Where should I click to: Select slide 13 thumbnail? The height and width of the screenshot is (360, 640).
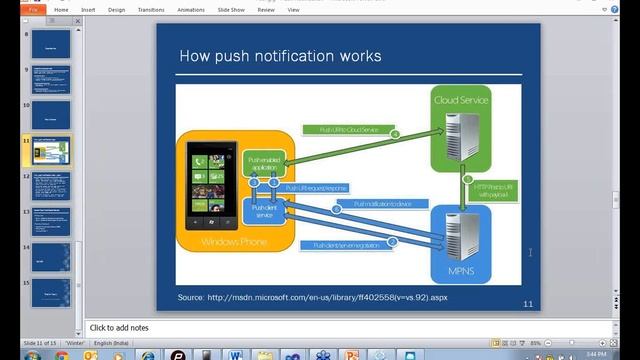pyautogui.click(x=51, y=222)
